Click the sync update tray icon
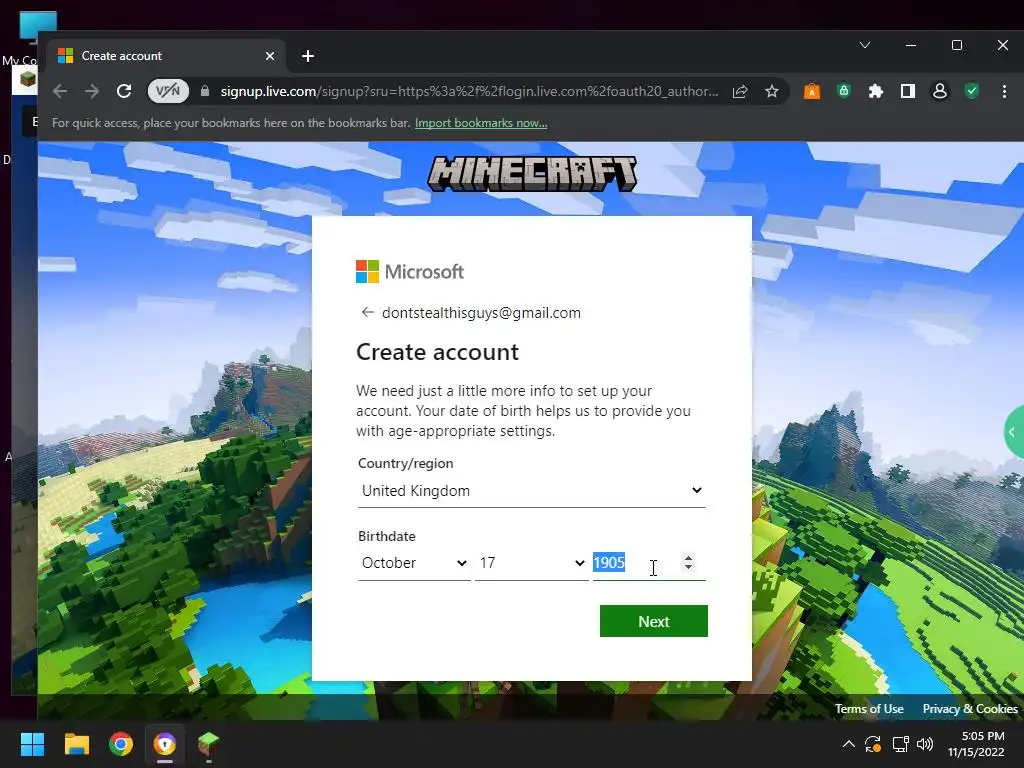This screenshot has height=768, width=1024. click(x=872, y=744)
